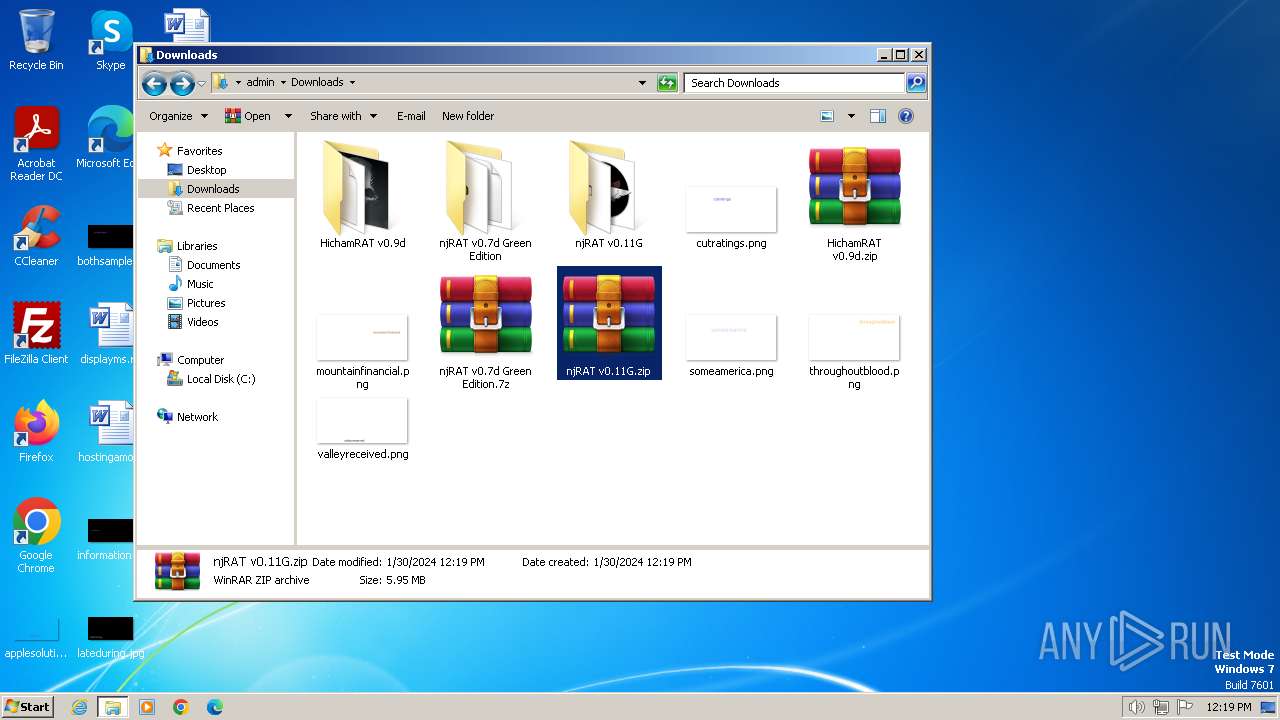Screen dimensions: 1280x720
Task: Open the Share with menu
Action: tap(343, 116)
